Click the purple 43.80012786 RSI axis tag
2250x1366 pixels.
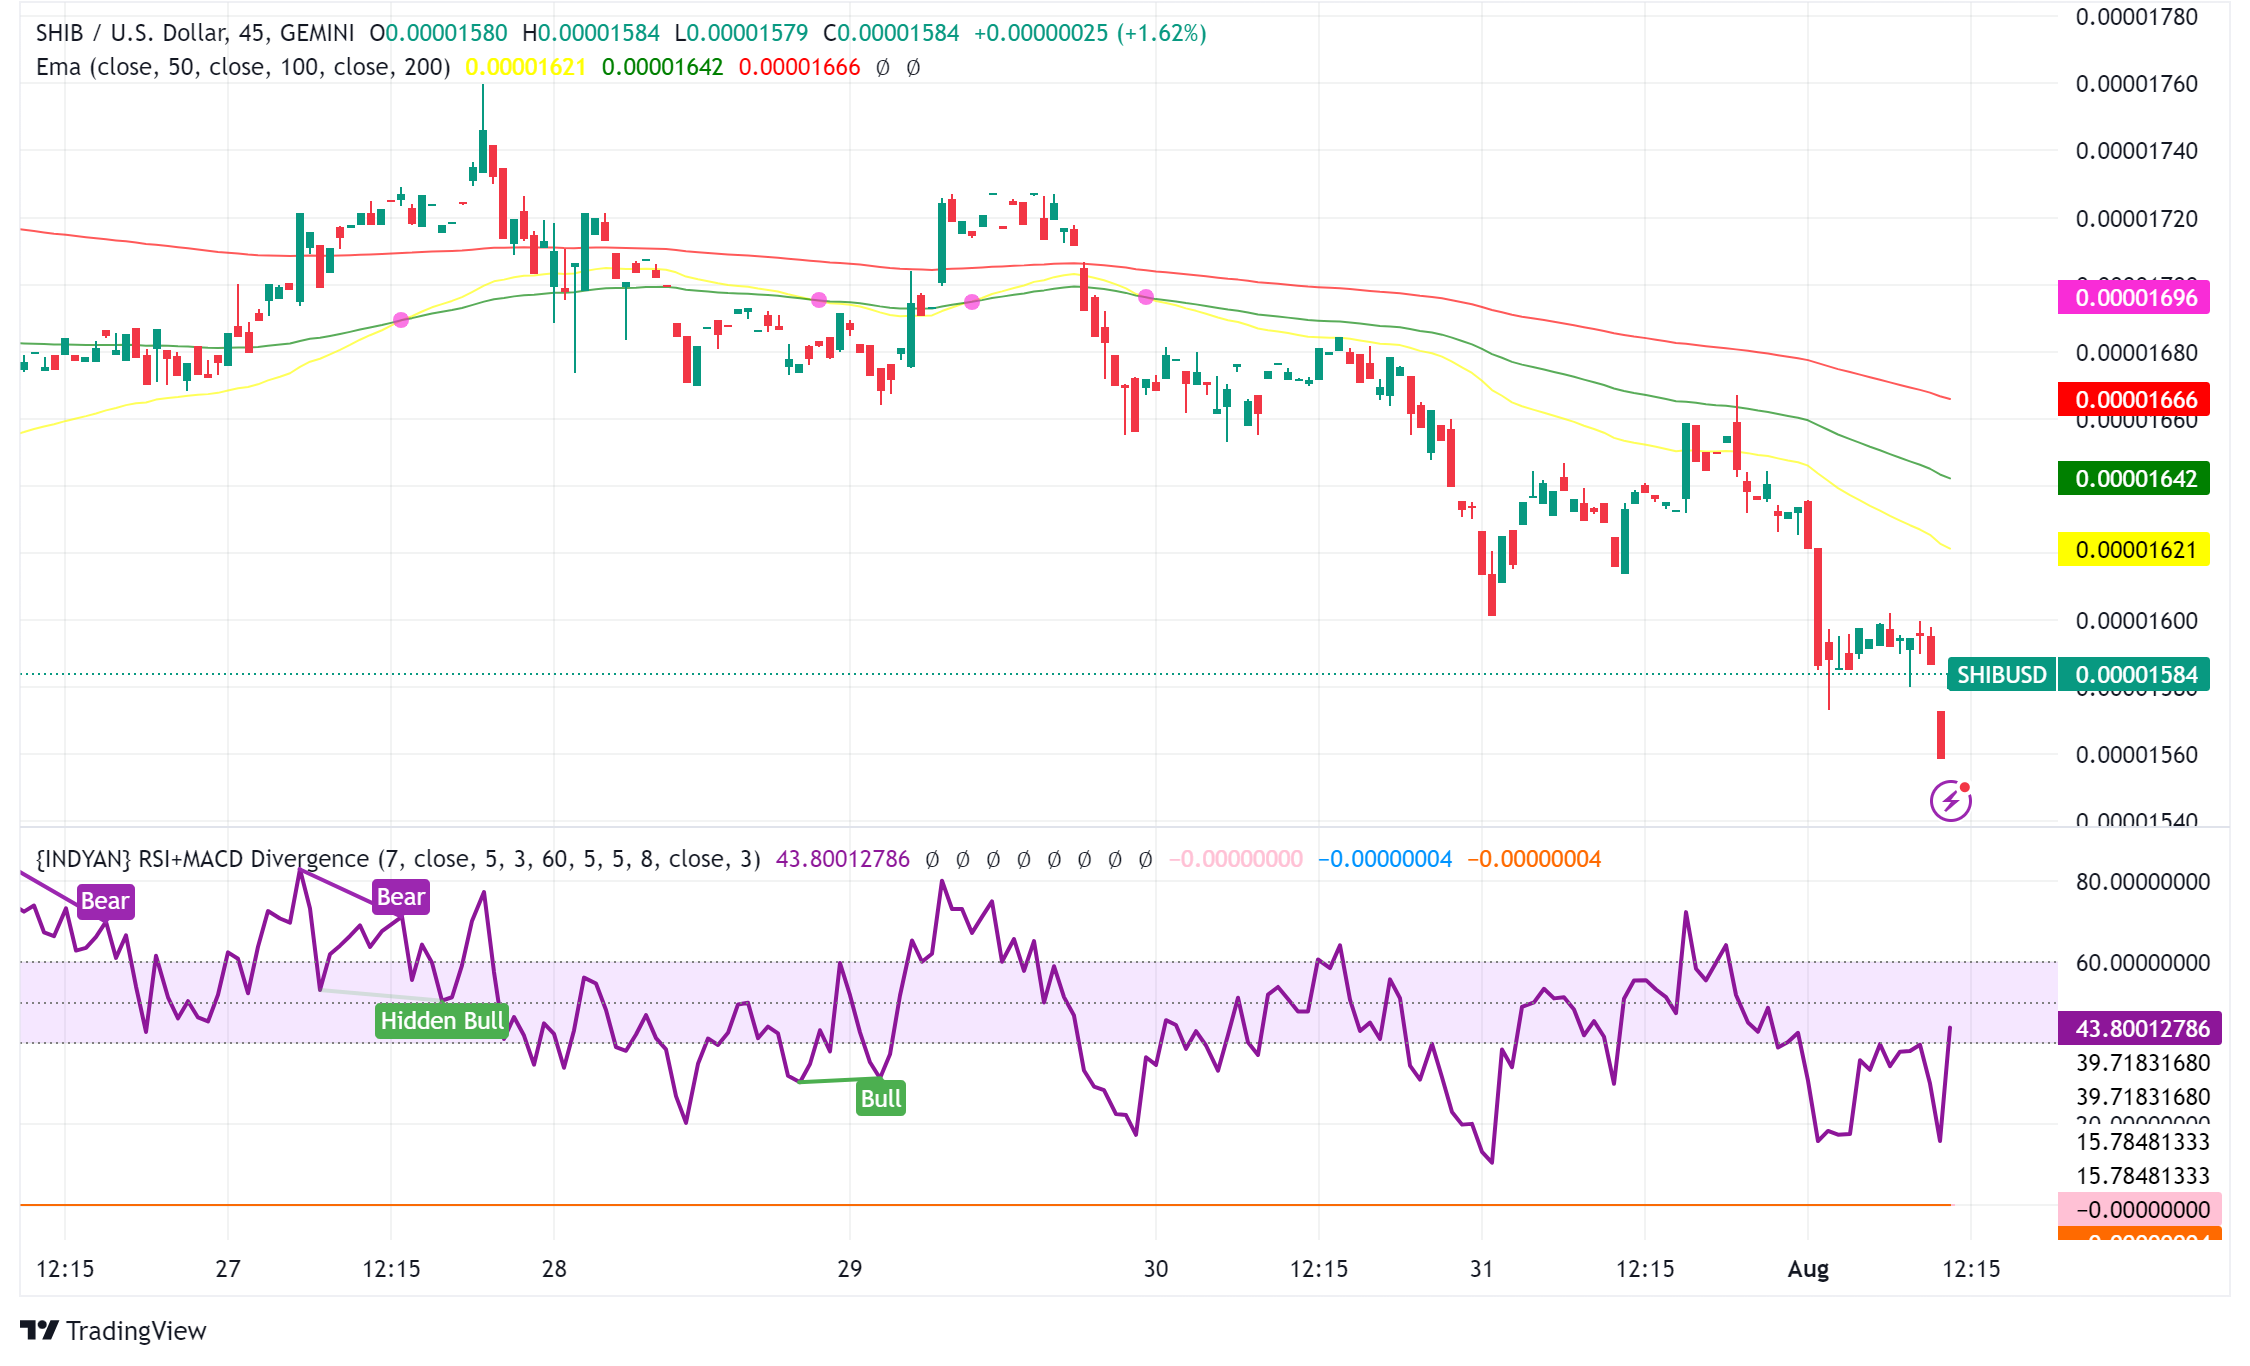2140,1028
